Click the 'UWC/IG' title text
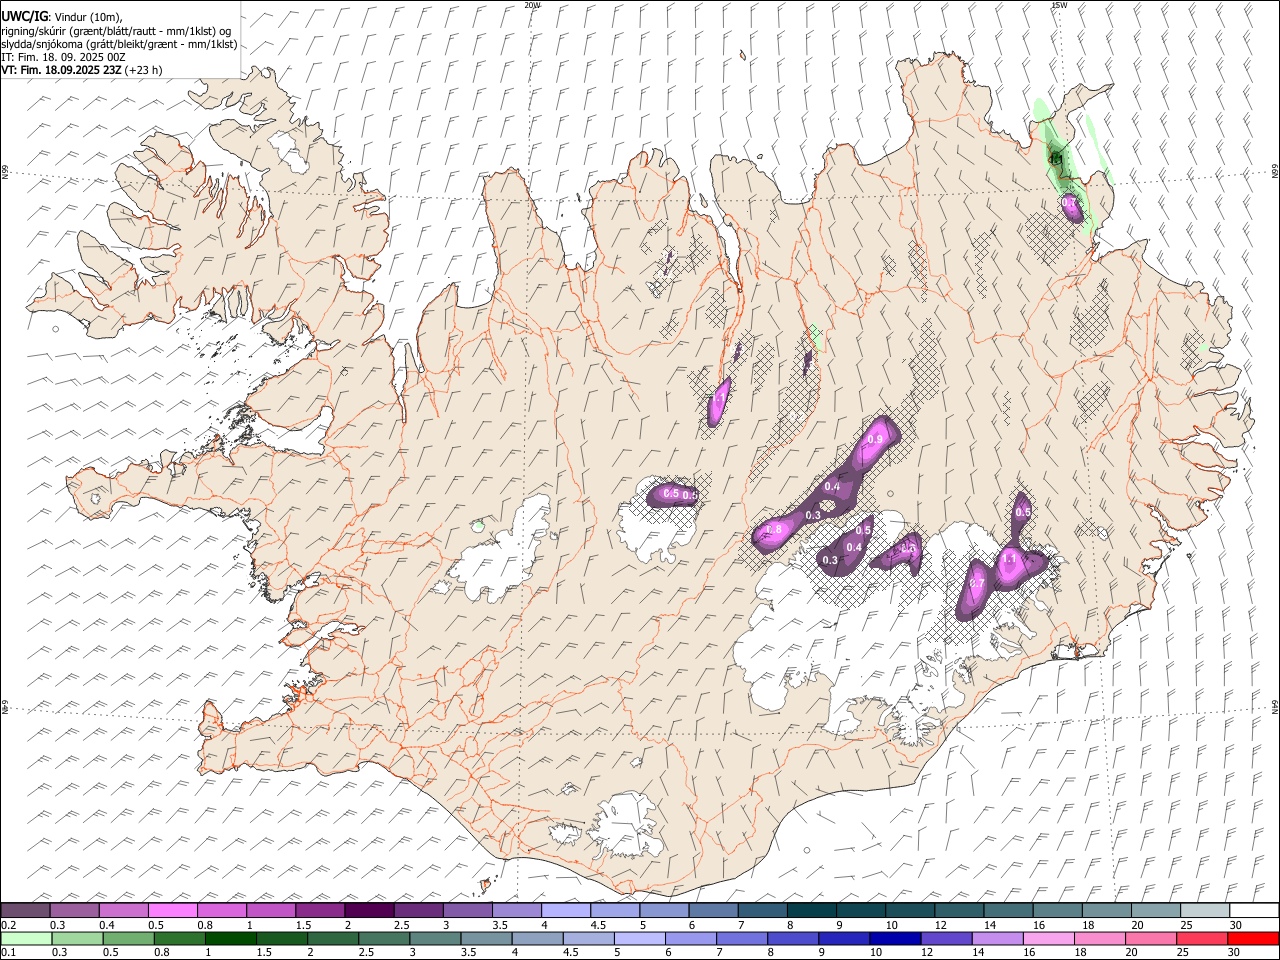This screenshot has height=960, width=1280. click(x=24, y=17)
